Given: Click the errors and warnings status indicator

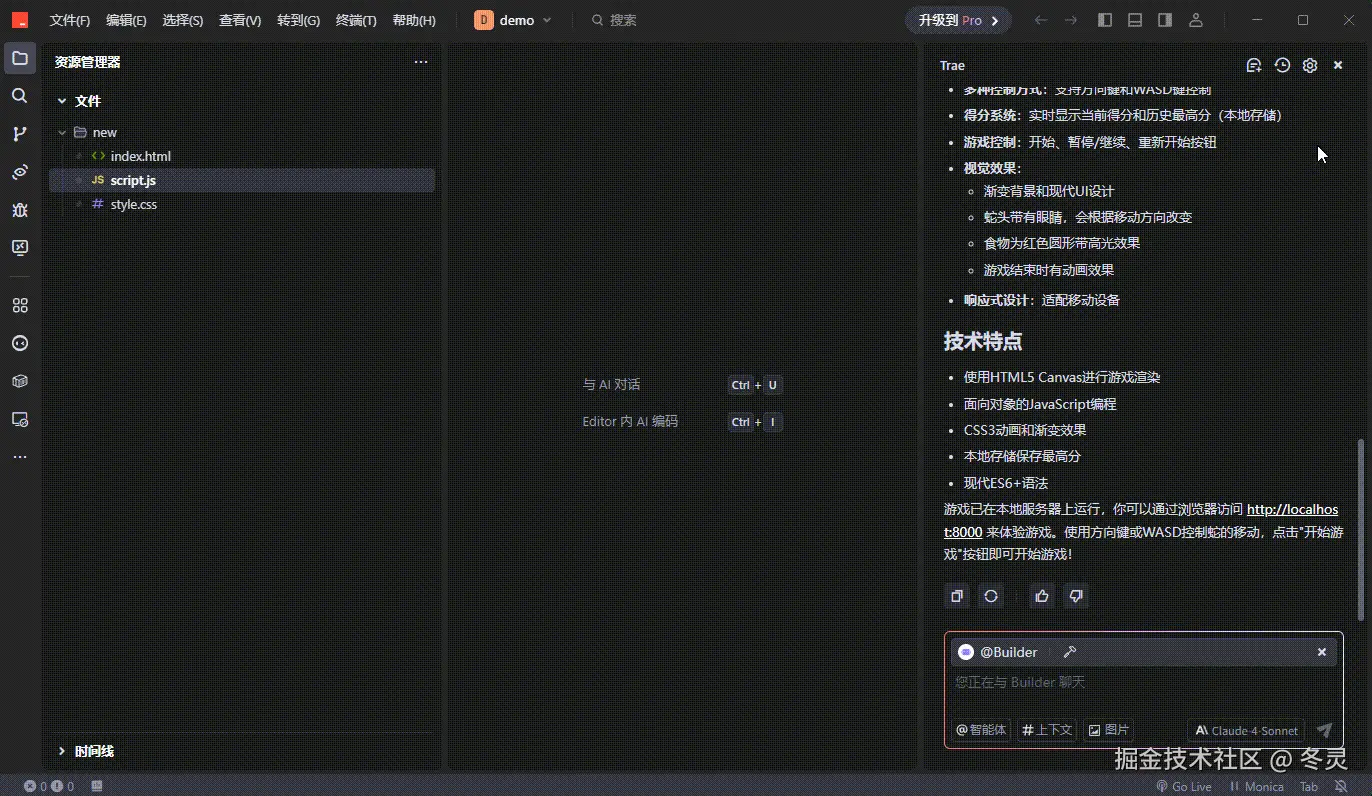Looking at the screenshot, I should click(x=49, y=787).
